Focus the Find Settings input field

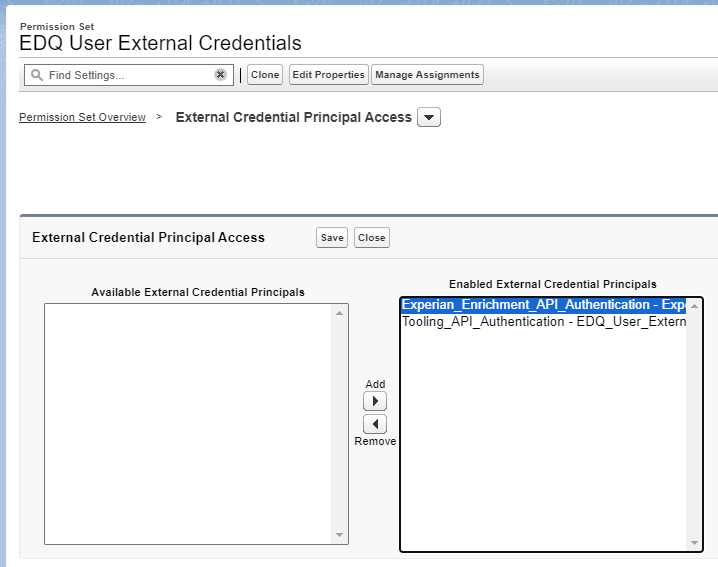(129, 75)
